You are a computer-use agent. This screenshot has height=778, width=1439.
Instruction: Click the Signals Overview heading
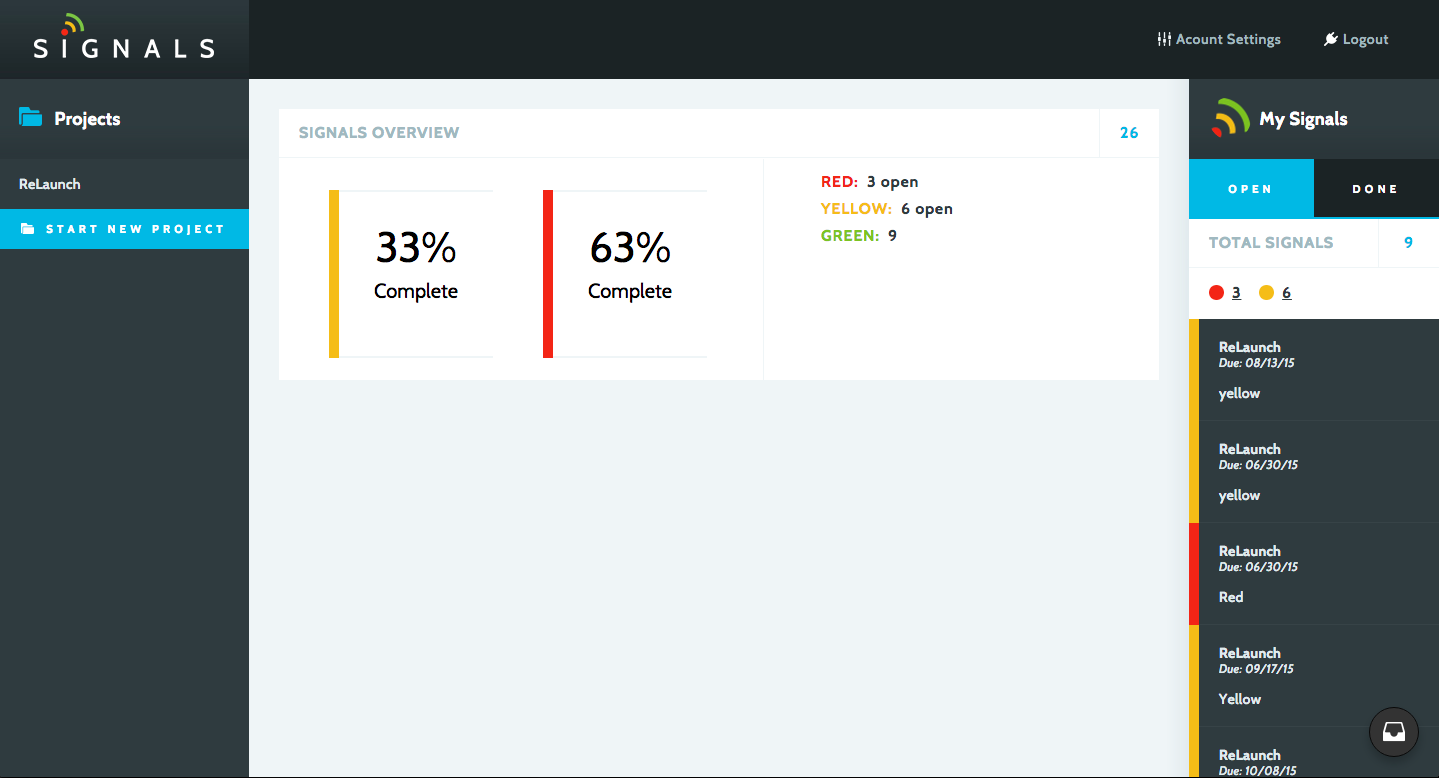(x=379, y=133)
